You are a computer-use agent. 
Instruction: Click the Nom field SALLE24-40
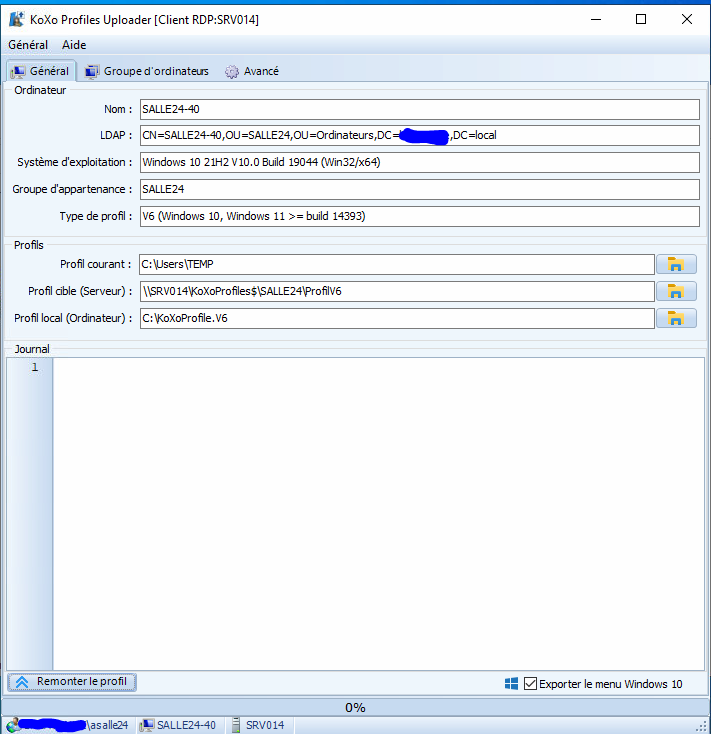(x=420, y=110)
